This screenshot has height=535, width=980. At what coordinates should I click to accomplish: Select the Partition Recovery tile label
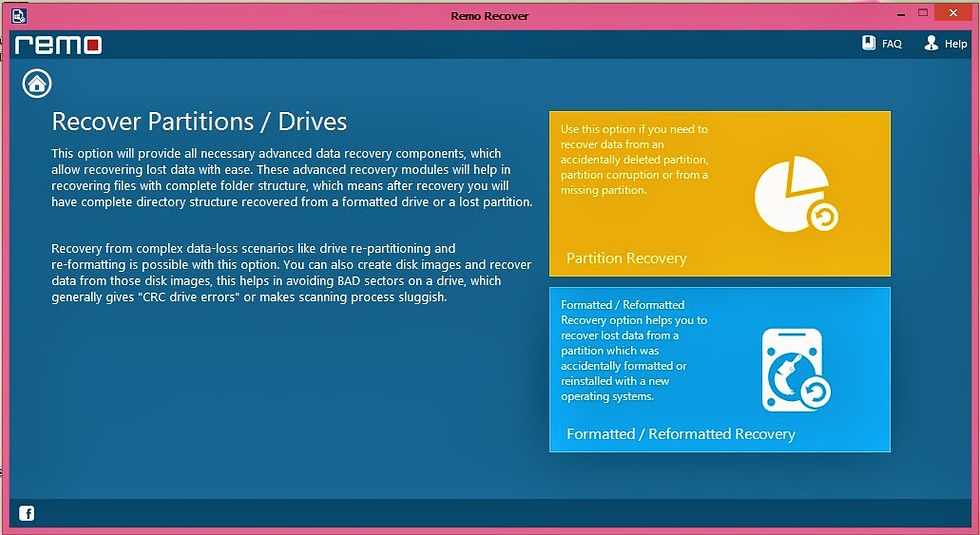click(x=626, y=258)
